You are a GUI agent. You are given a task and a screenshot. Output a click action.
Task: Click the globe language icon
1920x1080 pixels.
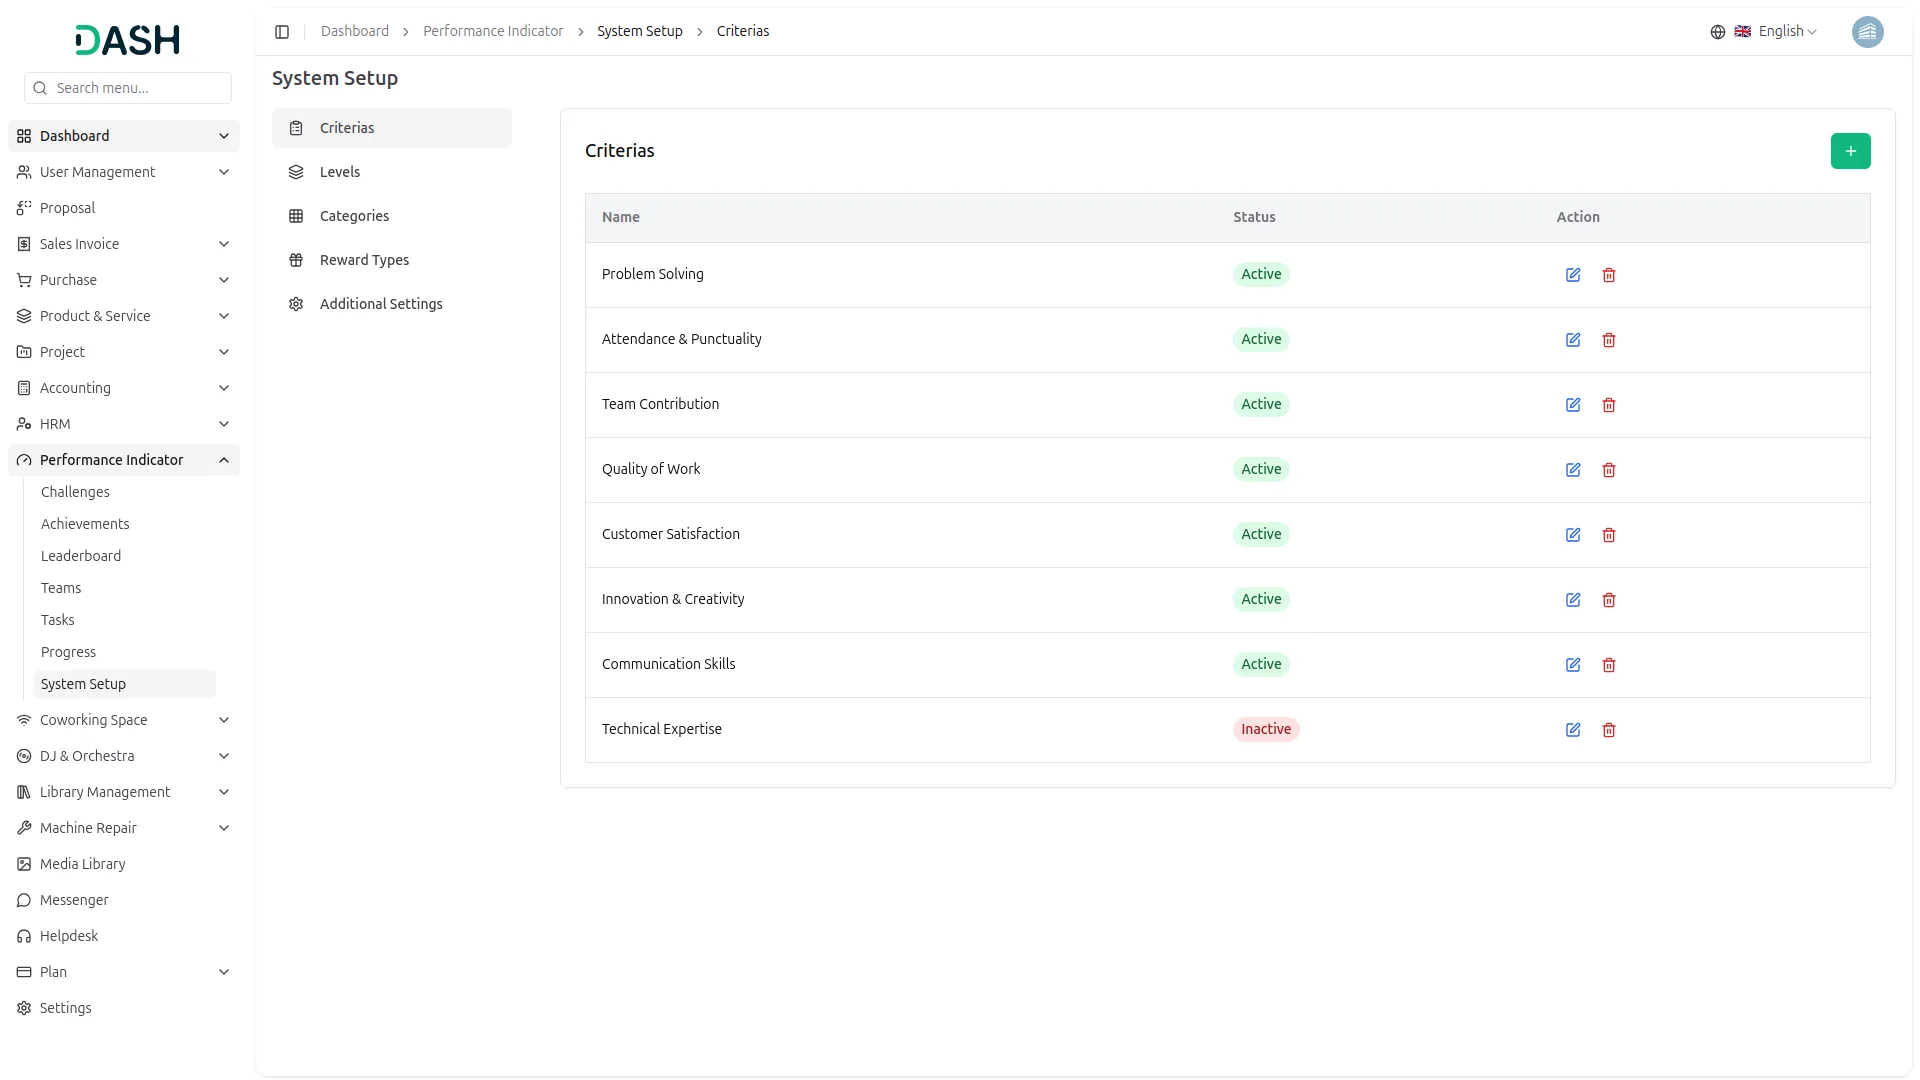pos(1718,32)
